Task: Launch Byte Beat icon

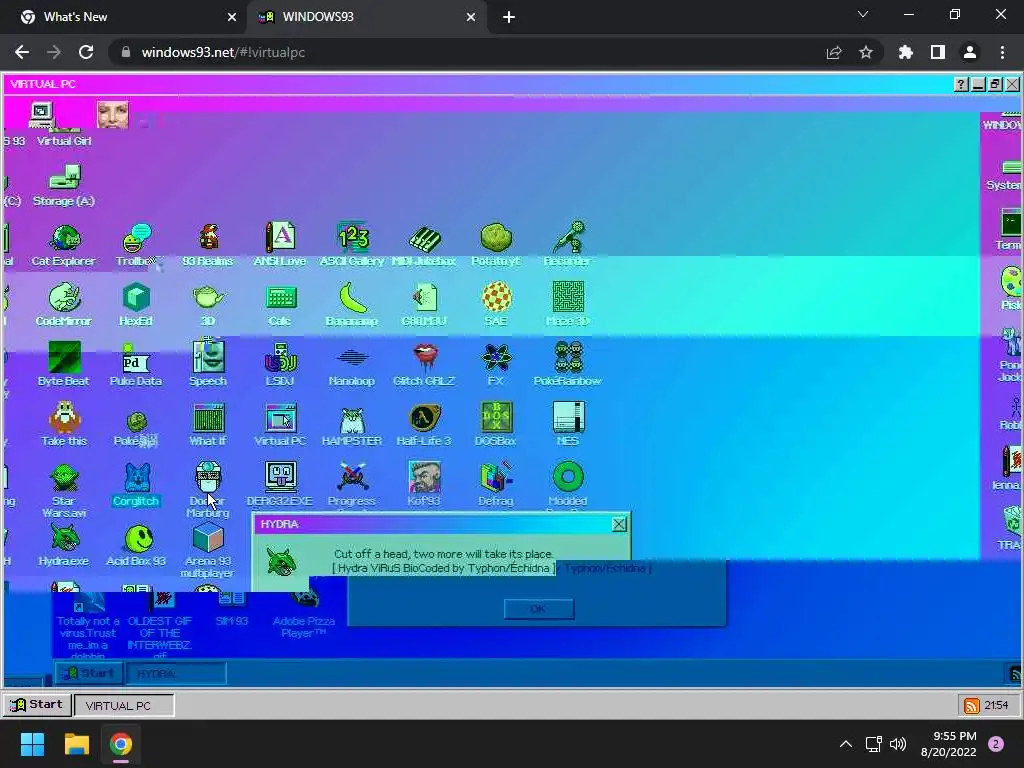Action: tap(64, 364)
